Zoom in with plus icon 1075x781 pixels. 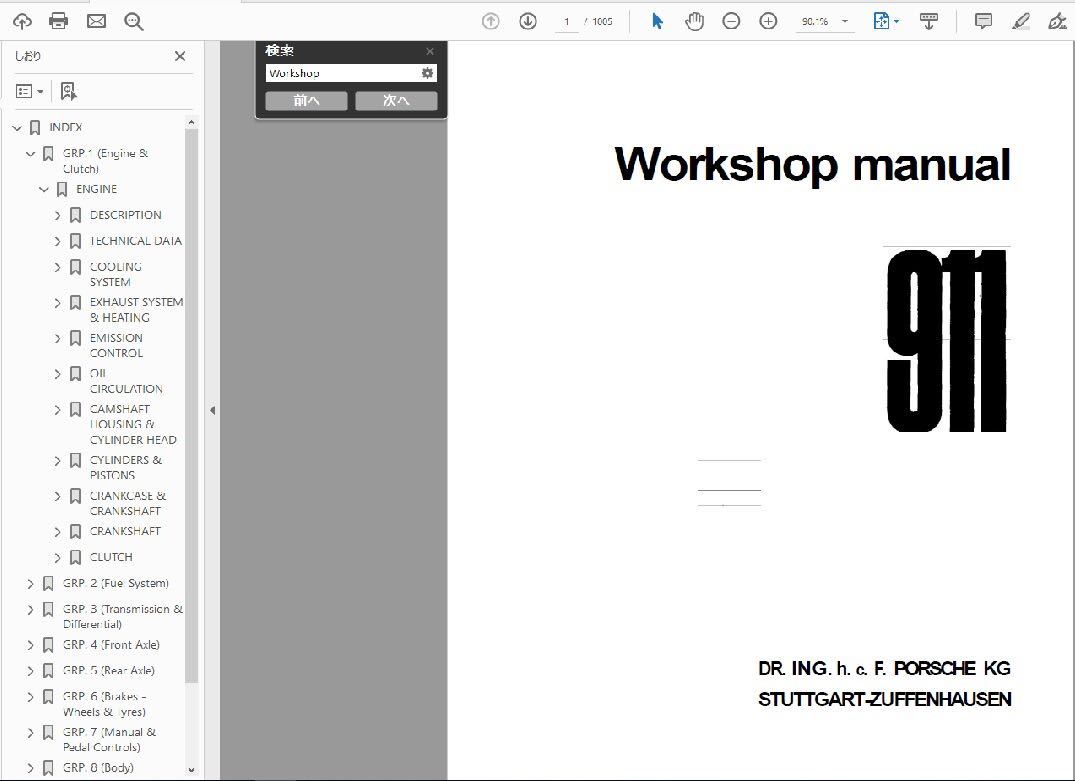point(768,21)
